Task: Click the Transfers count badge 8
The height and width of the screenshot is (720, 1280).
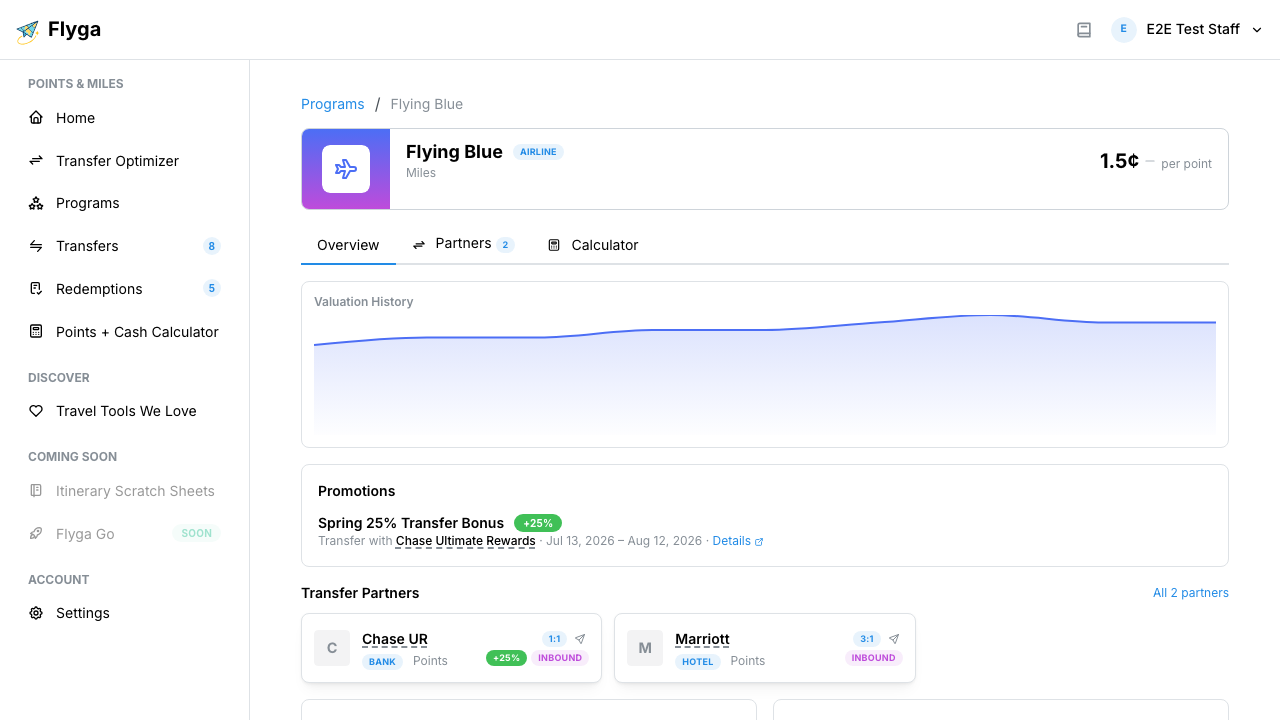Action: click(211, 246)
